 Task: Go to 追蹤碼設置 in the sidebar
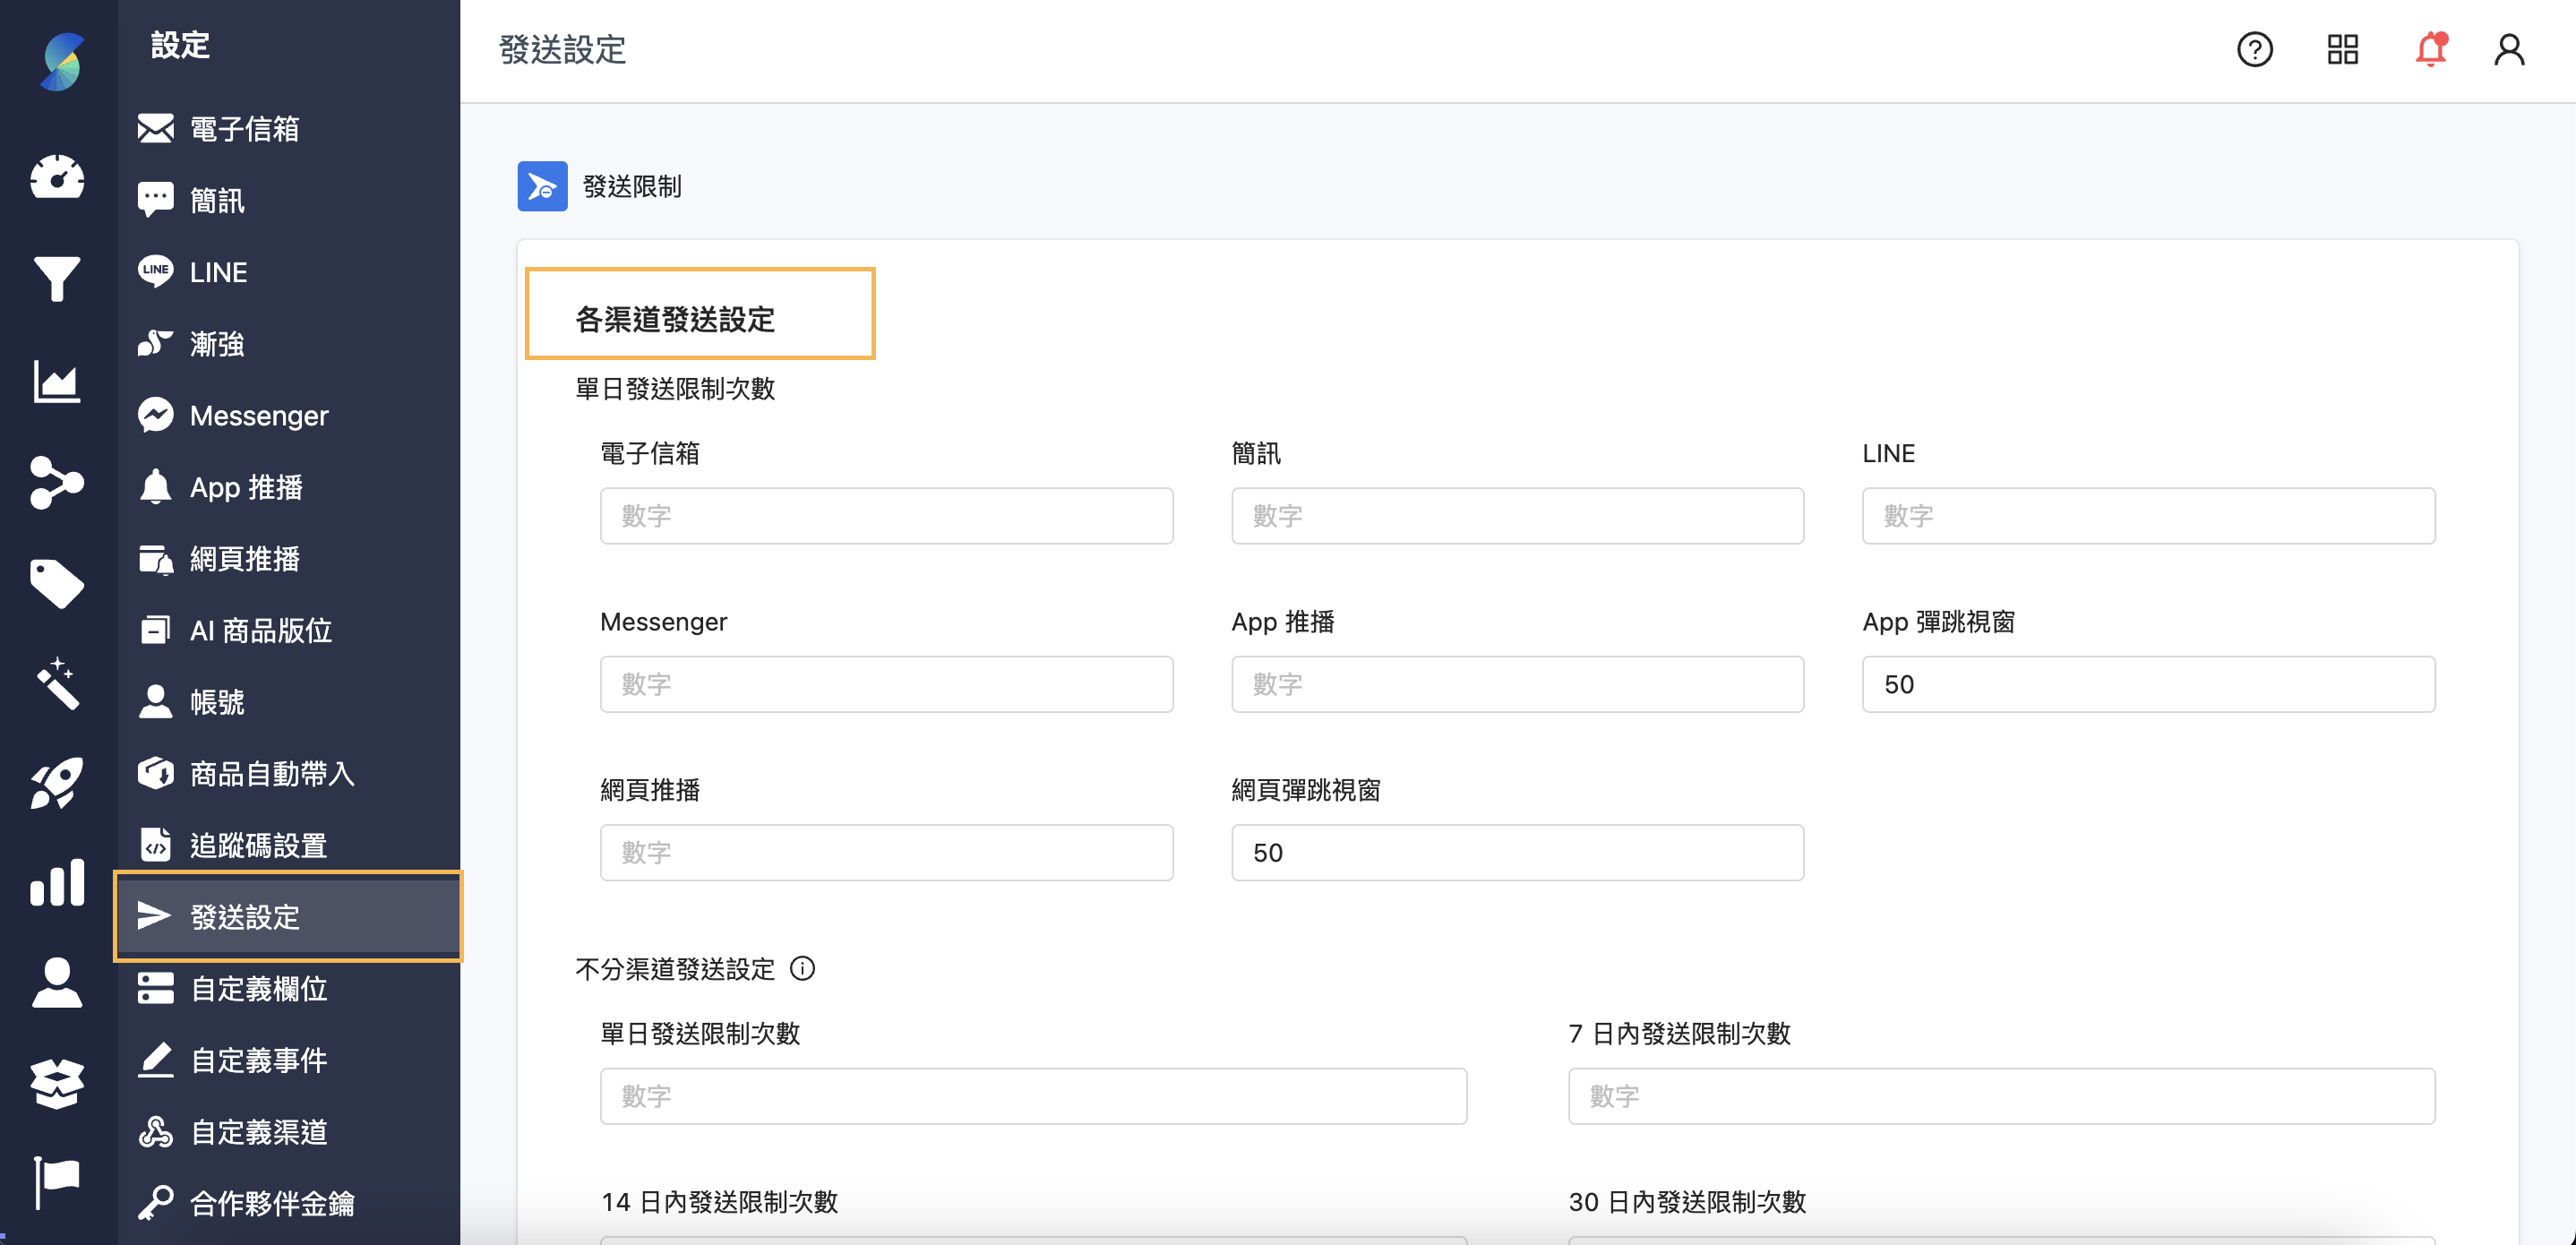click(x=258, y=845)
